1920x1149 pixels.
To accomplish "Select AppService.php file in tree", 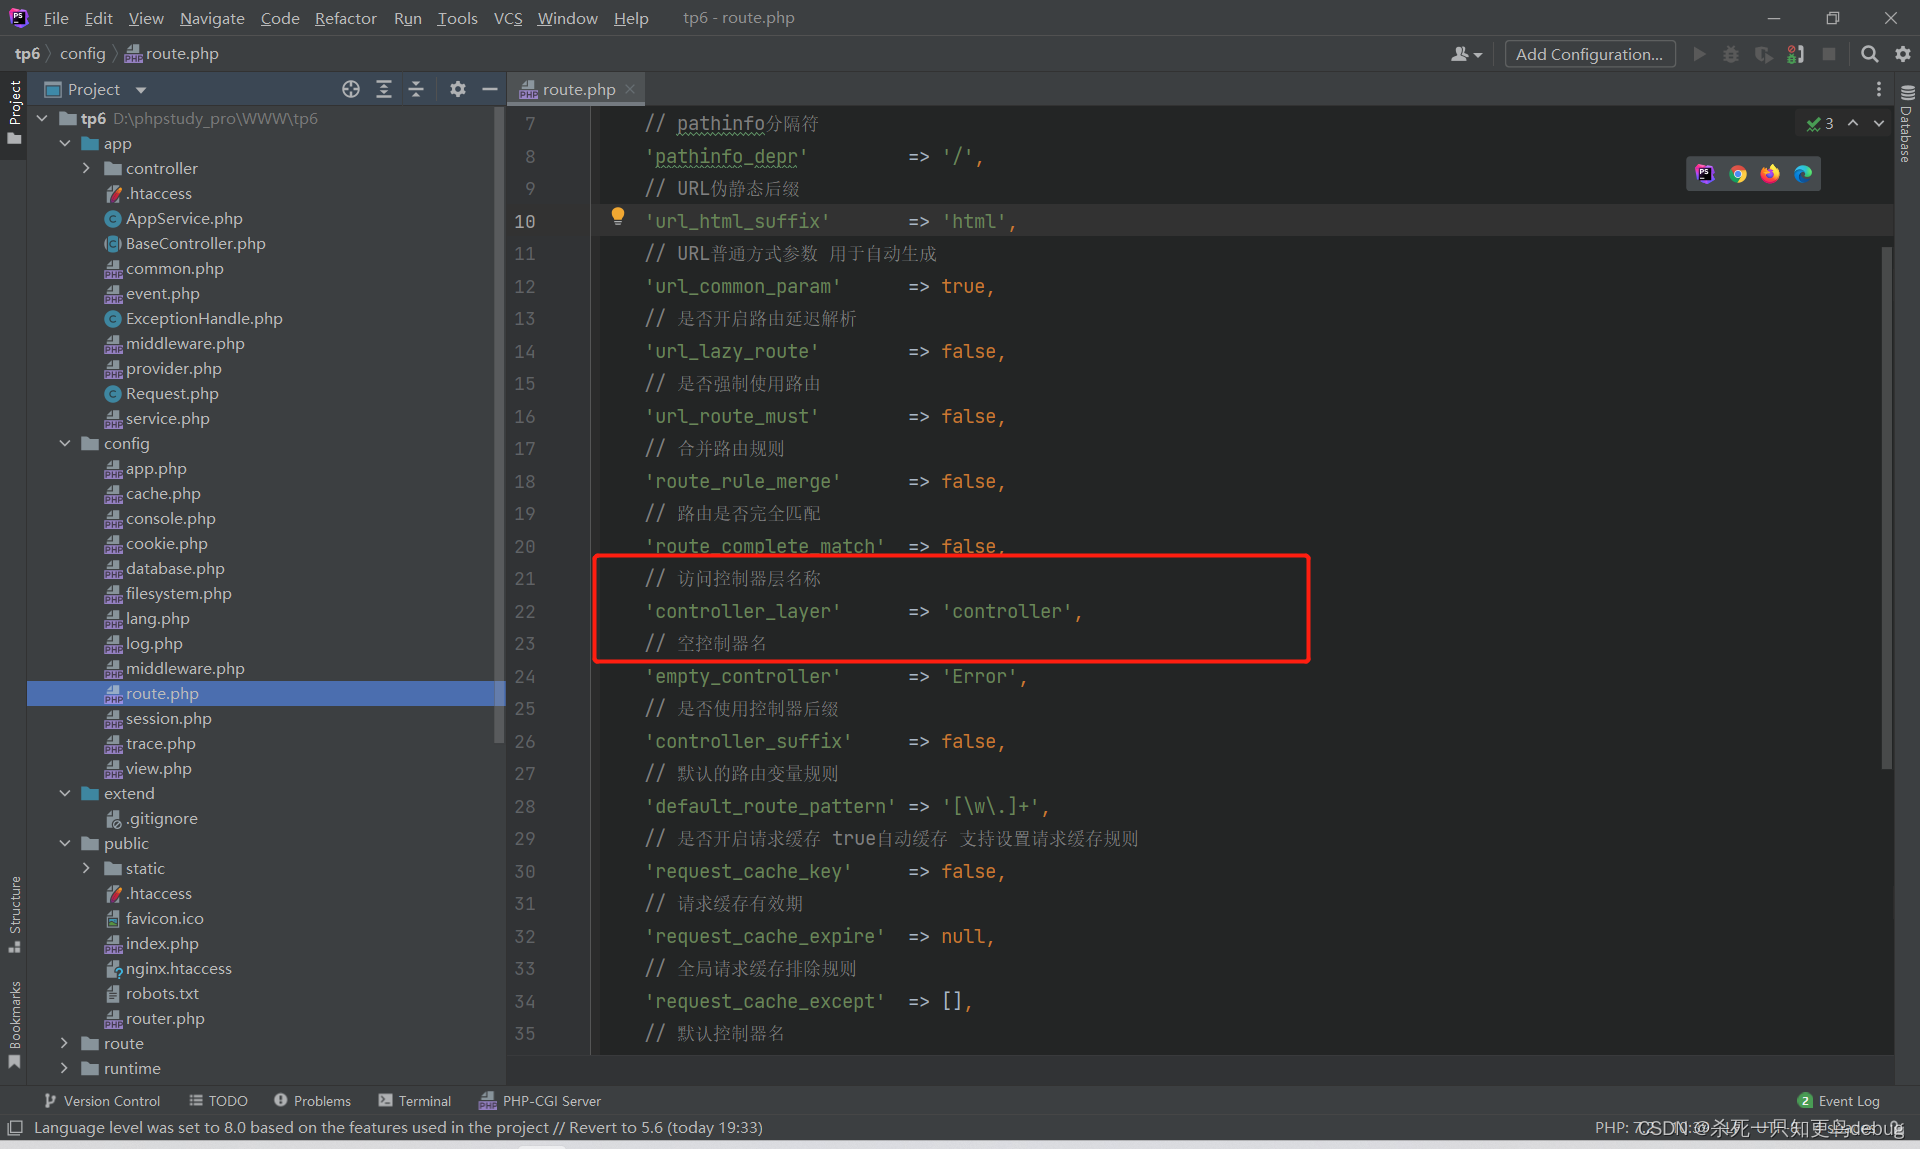I will pyautogui.click(x=184, y=218).
